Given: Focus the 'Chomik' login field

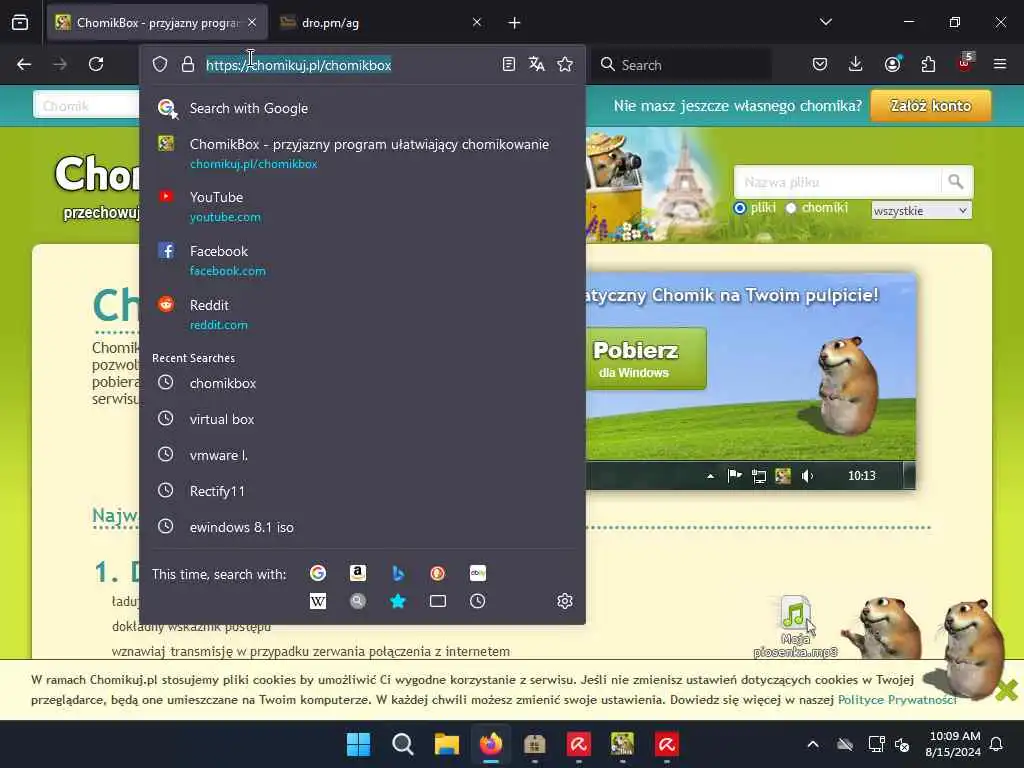Looking at the screenshot, I should tap(86, 106).
